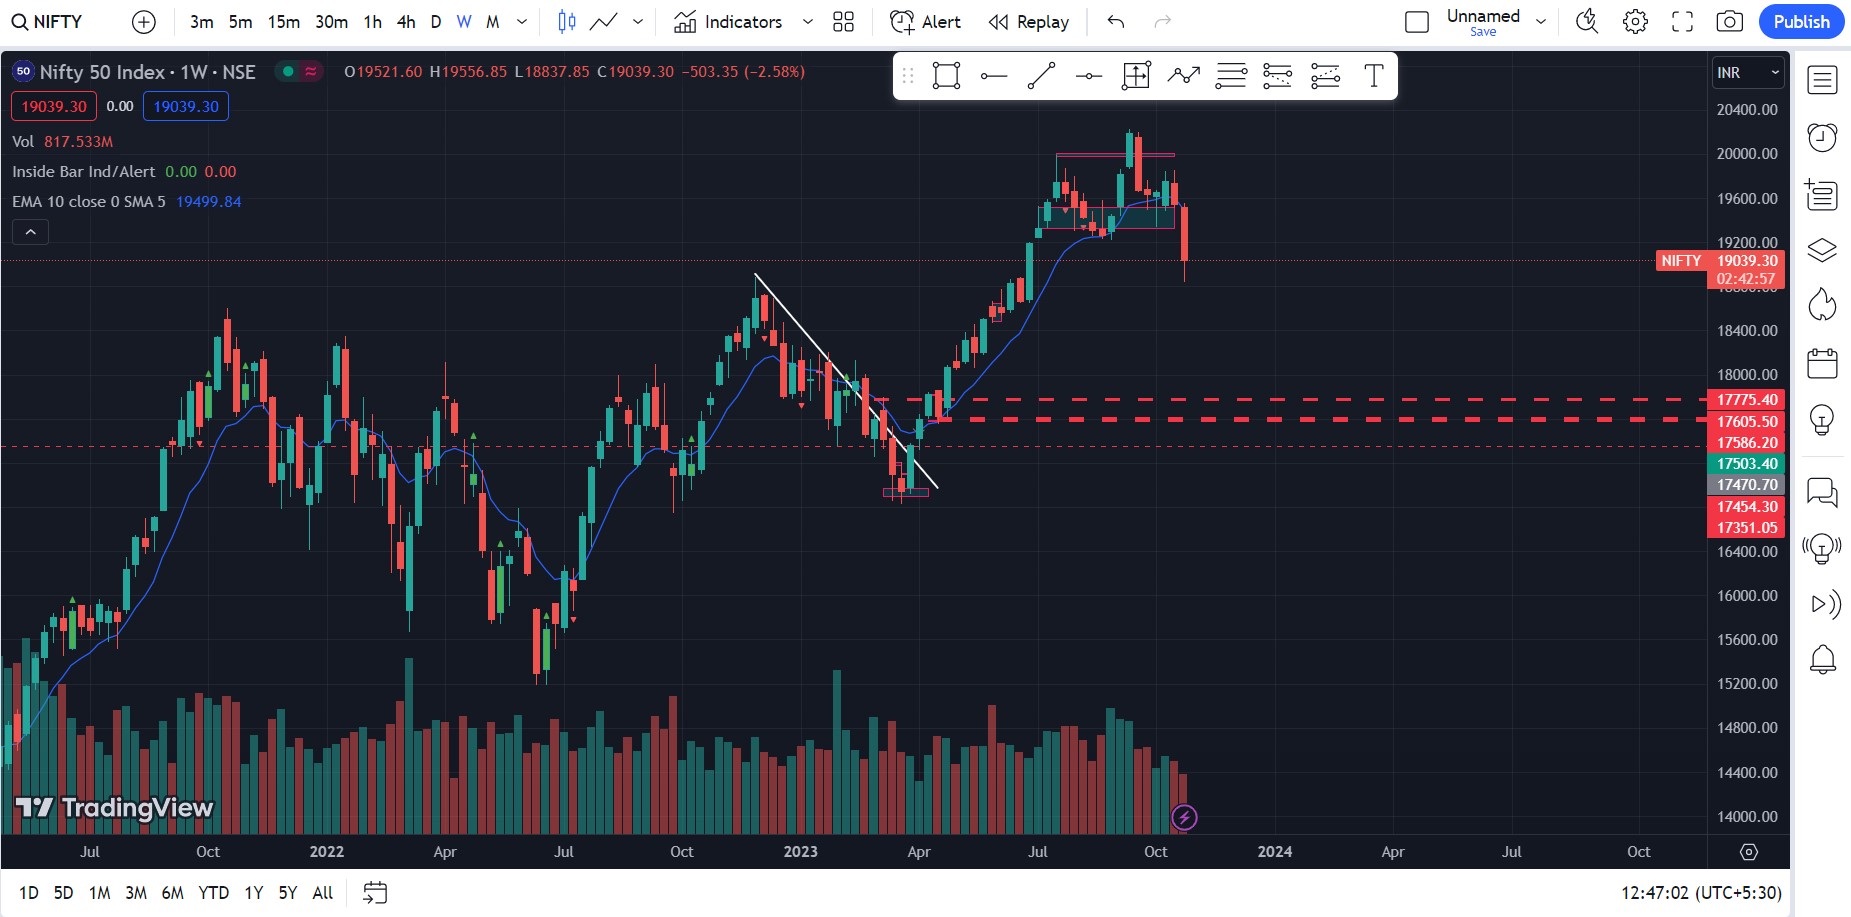Screen dimensions: 1851x917
Task: Toggle the layout checkbox beside Unnamed
Action: (1416, 22)
